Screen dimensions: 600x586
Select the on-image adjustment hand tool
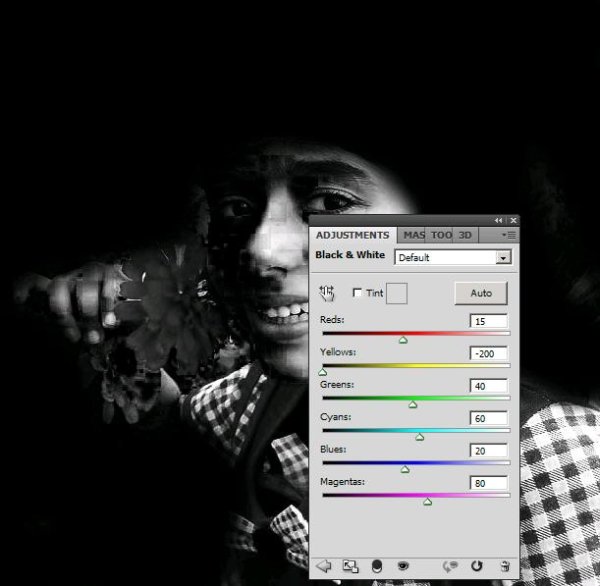point(327,293)
